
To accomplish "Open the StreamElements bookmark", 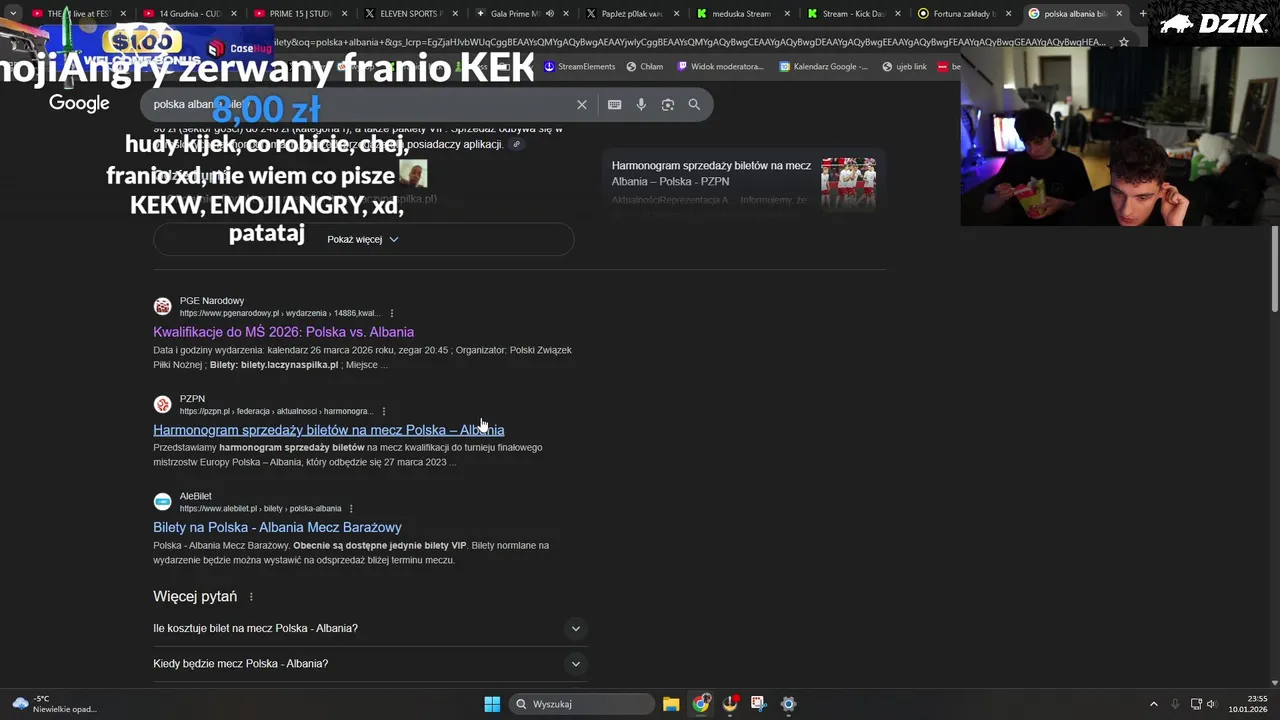I will point(580,67).
